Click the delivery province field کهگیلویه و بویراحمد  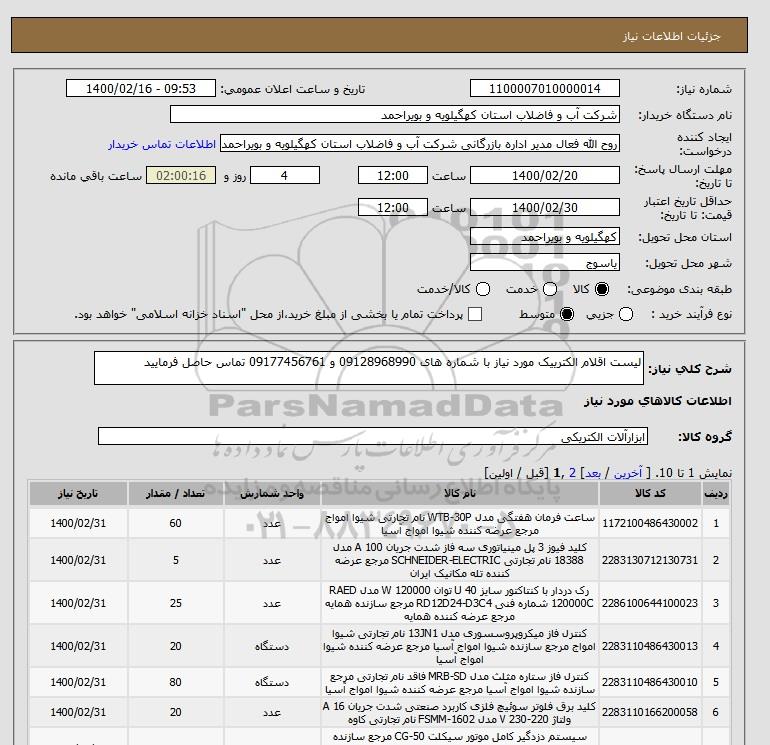(545, 237)
